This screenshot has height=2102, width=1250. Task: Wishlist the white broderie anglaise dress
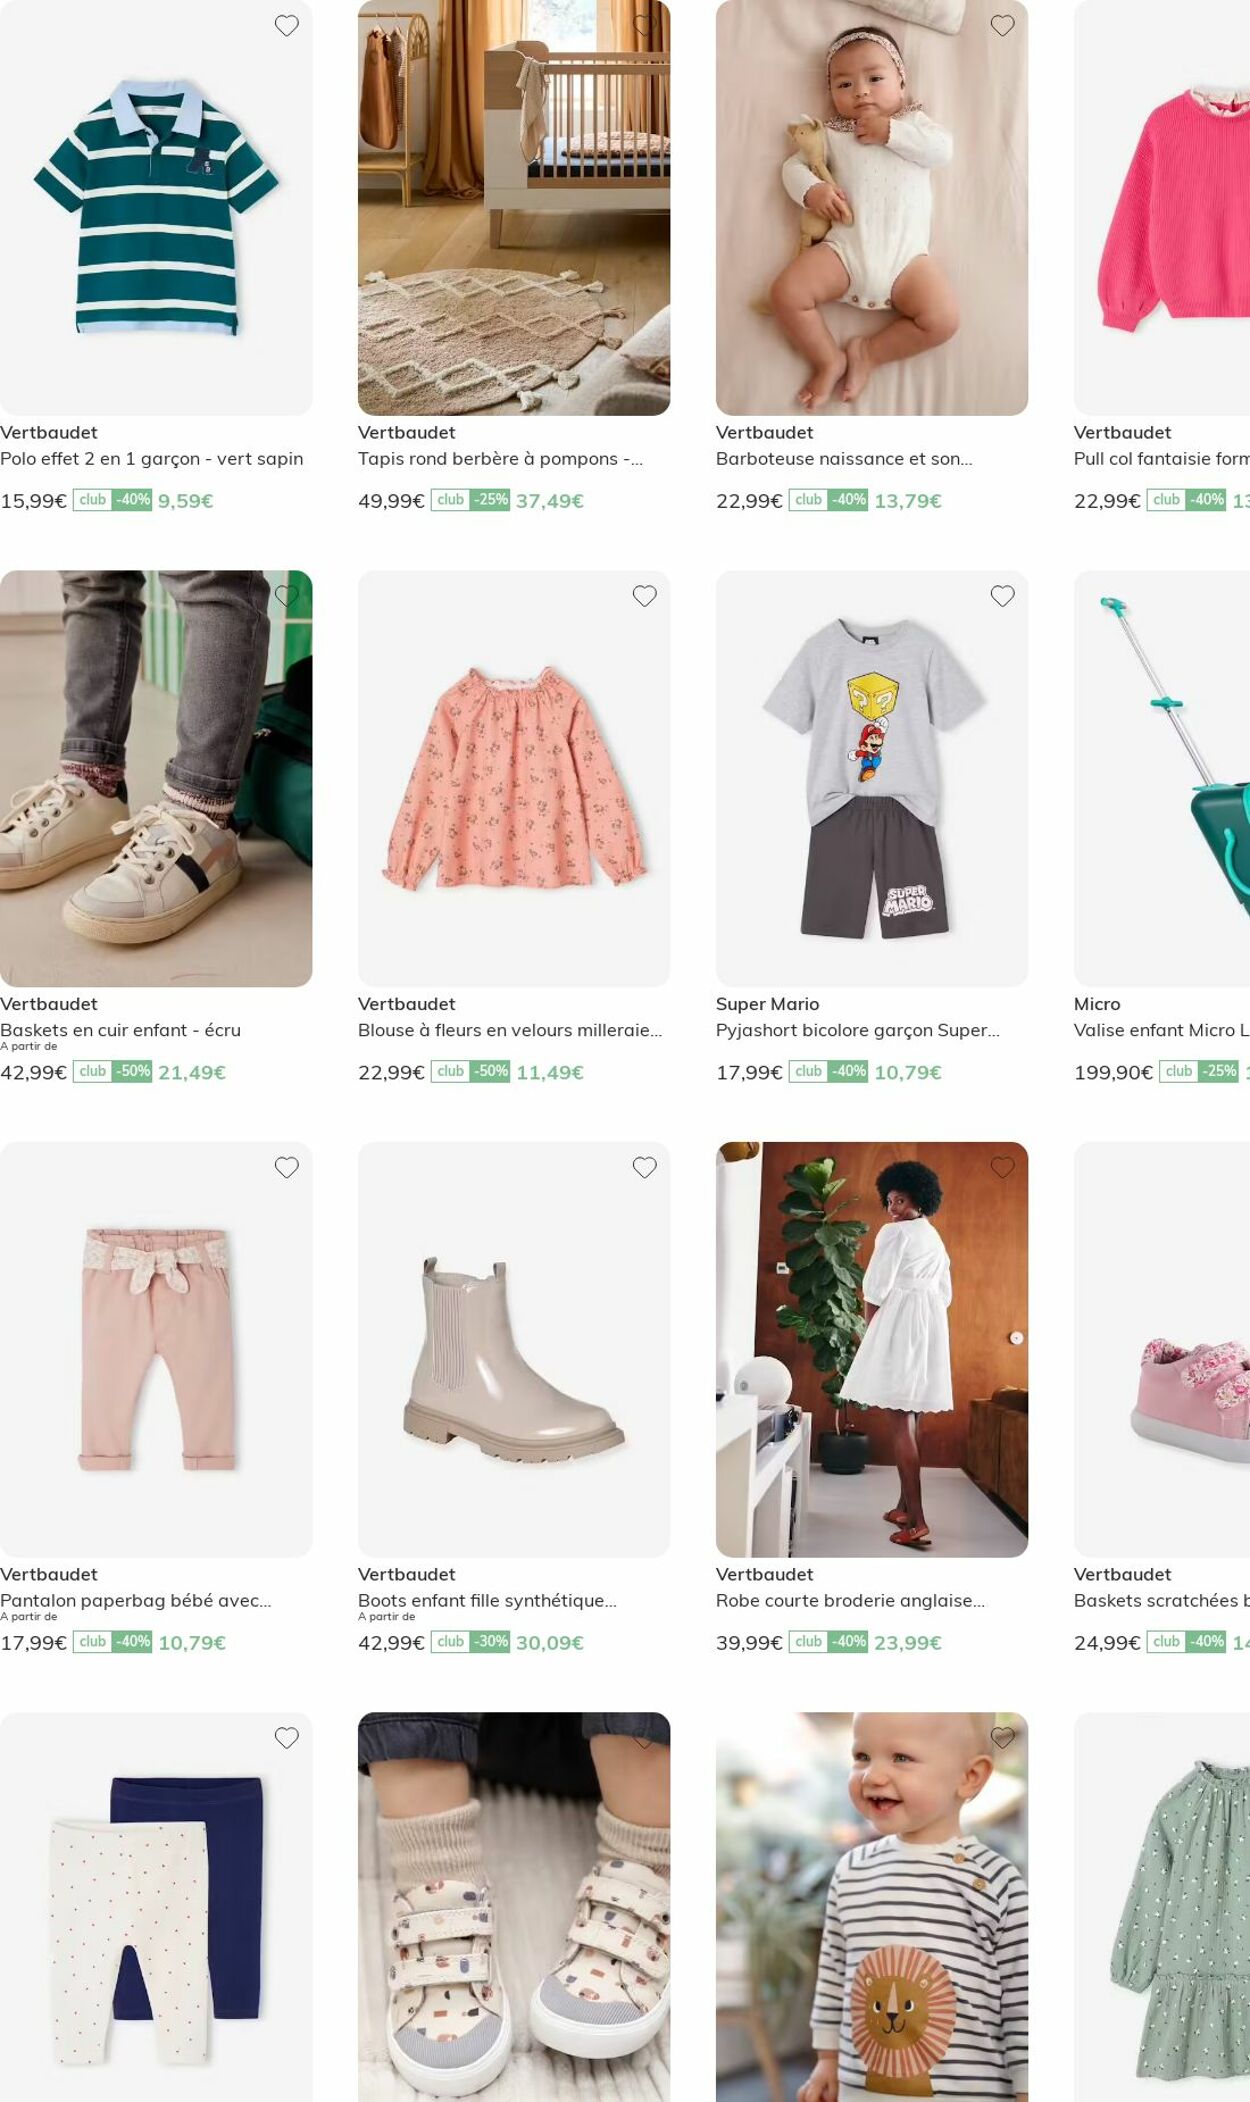[x=1003, y=1167]
